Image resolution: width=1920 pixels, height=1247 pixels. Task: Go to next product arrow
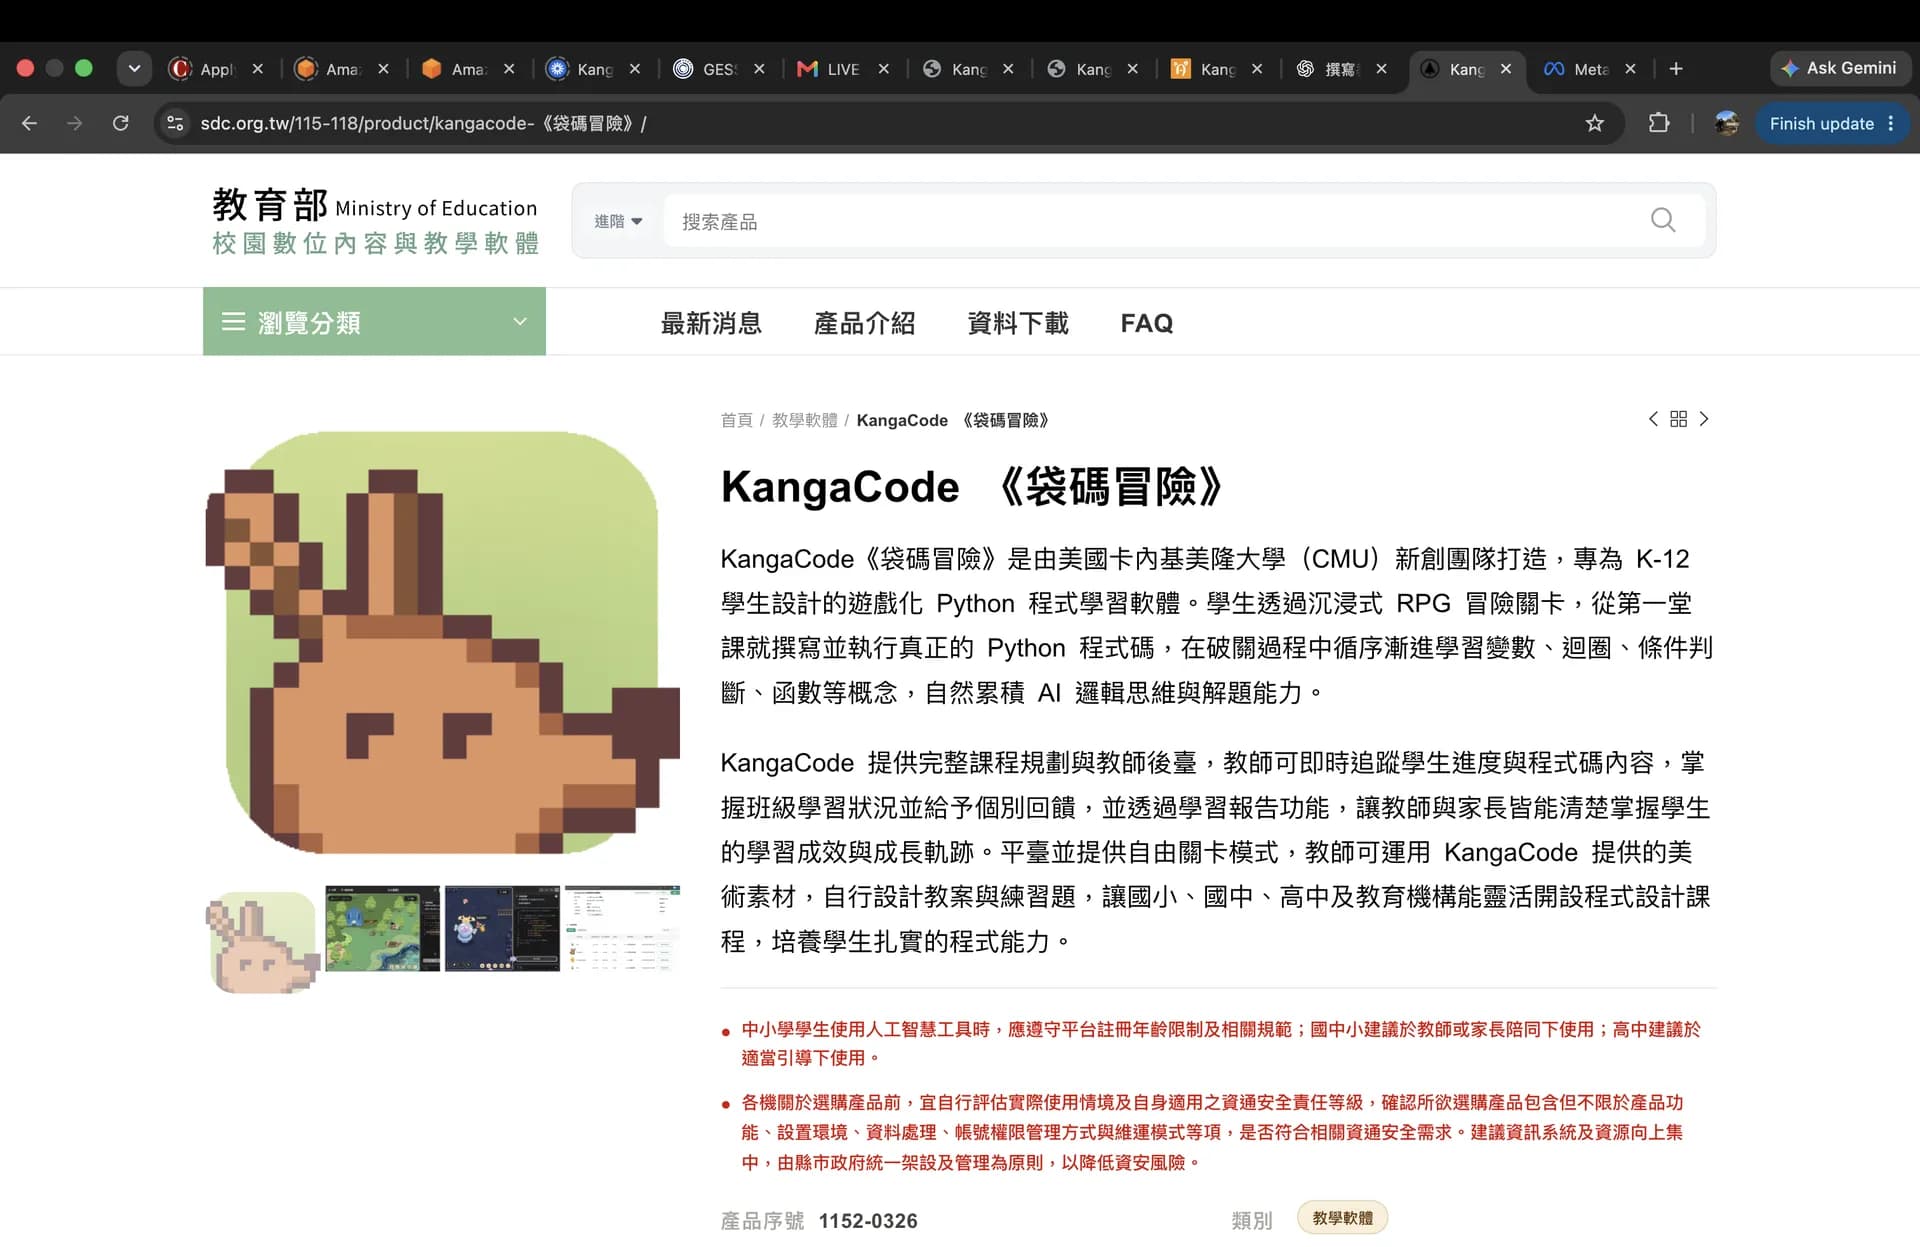pyautogui.click(x=1704, y=419)
